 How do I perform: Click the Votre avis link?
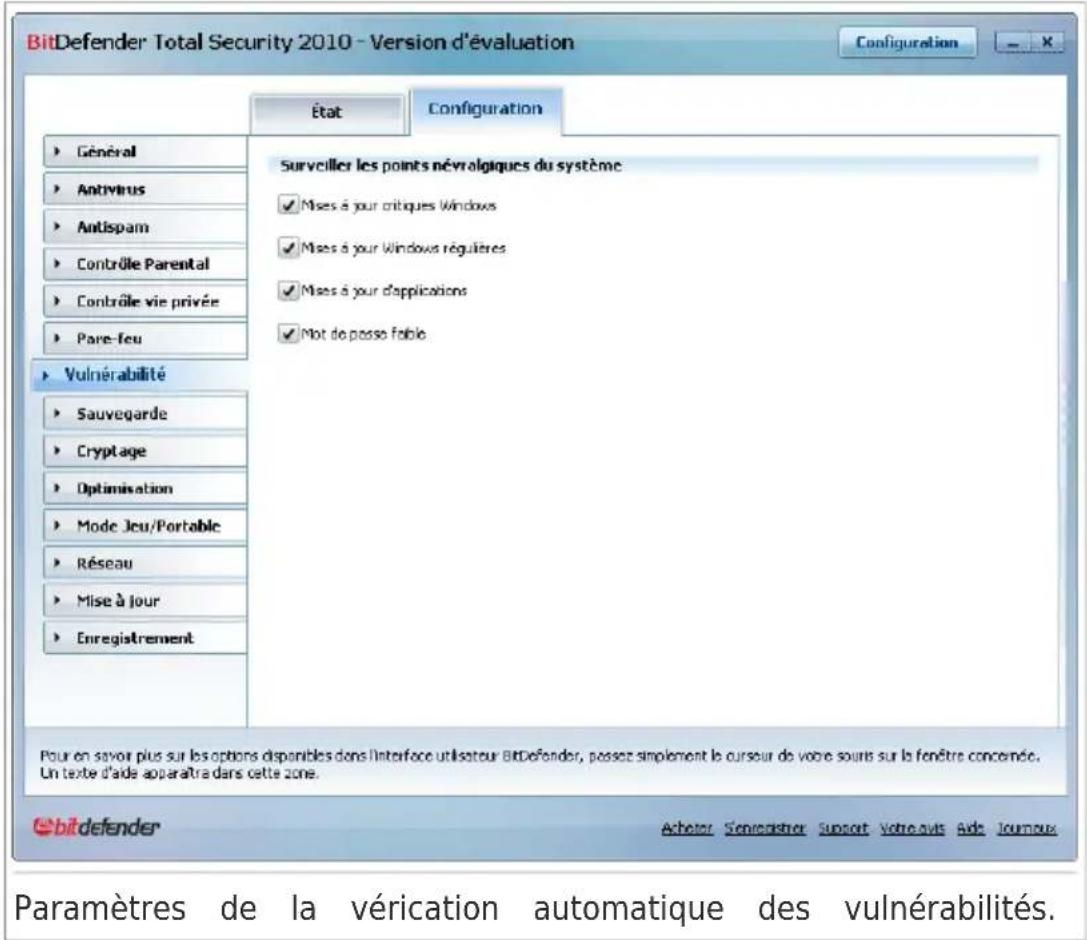(x=912, y=828)
